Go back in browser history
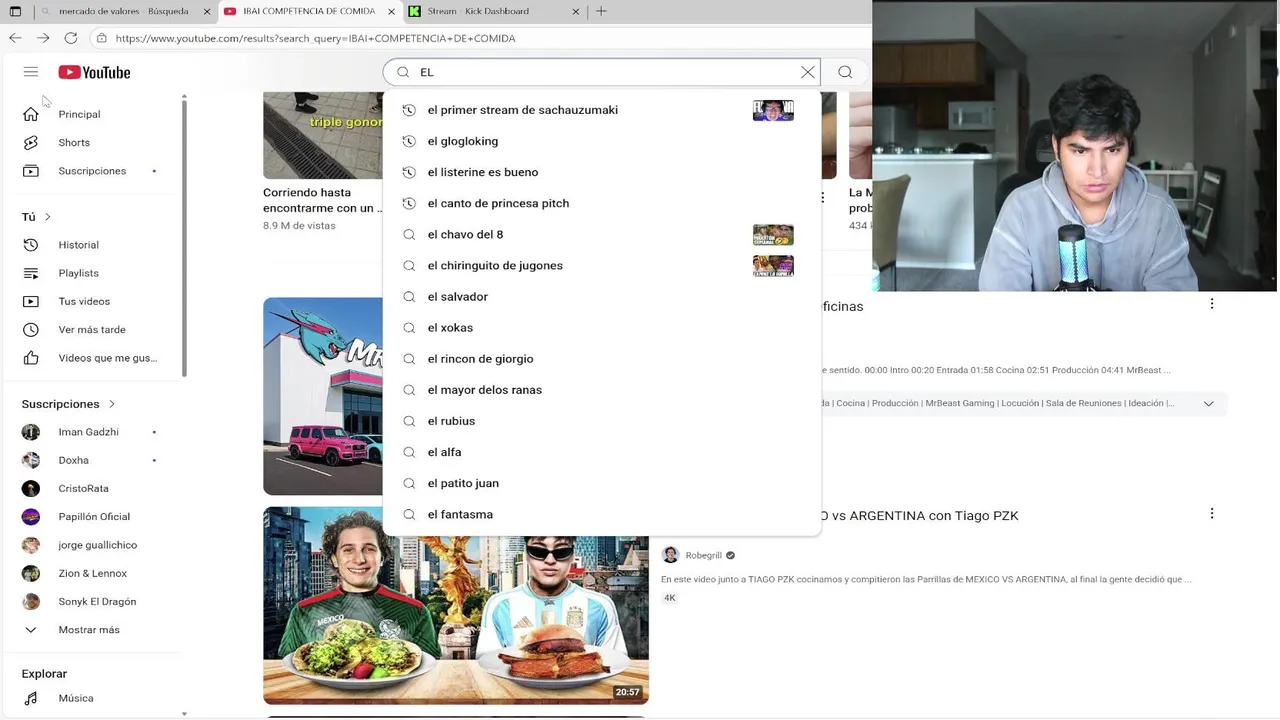 (15, 38)
